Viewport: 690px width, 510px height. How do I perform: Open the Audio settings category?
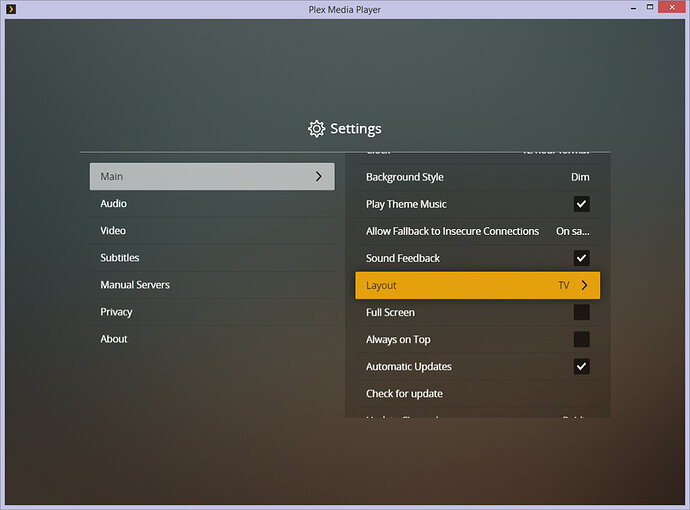(212, 204)
